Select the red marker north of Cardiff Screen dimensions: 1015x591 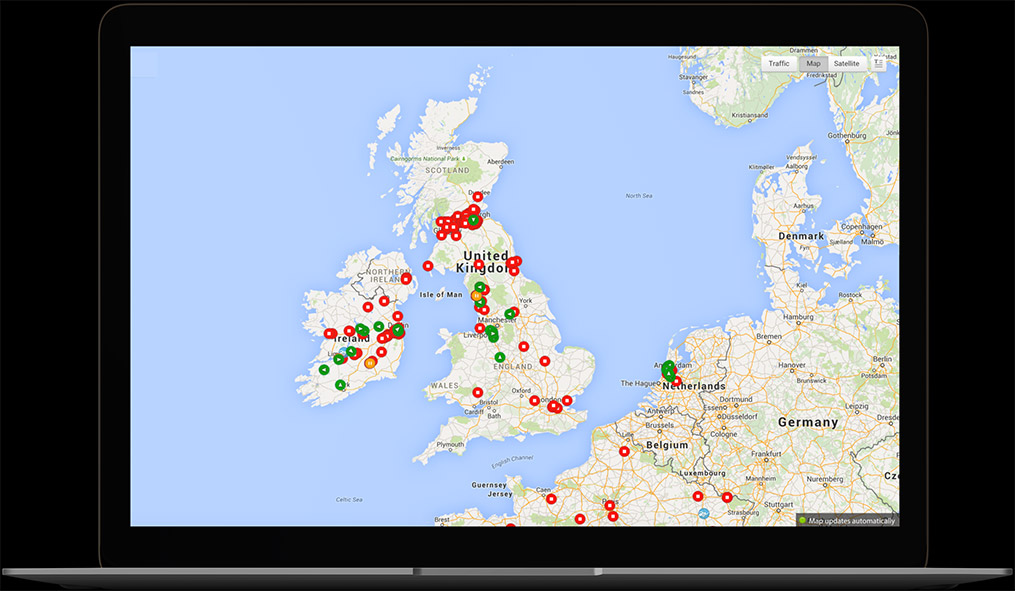point(478,392)
